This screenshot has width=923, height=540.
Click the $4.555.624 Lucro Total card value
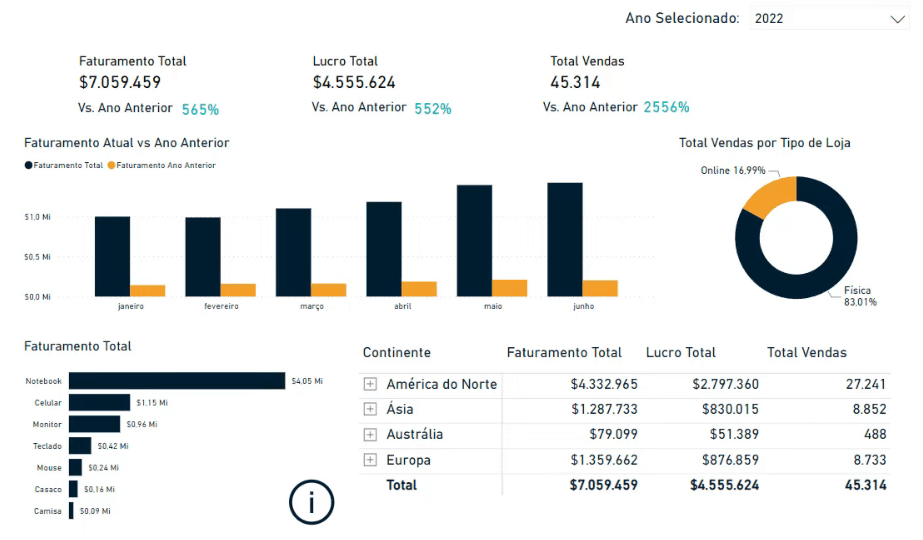tap(354, 82)
